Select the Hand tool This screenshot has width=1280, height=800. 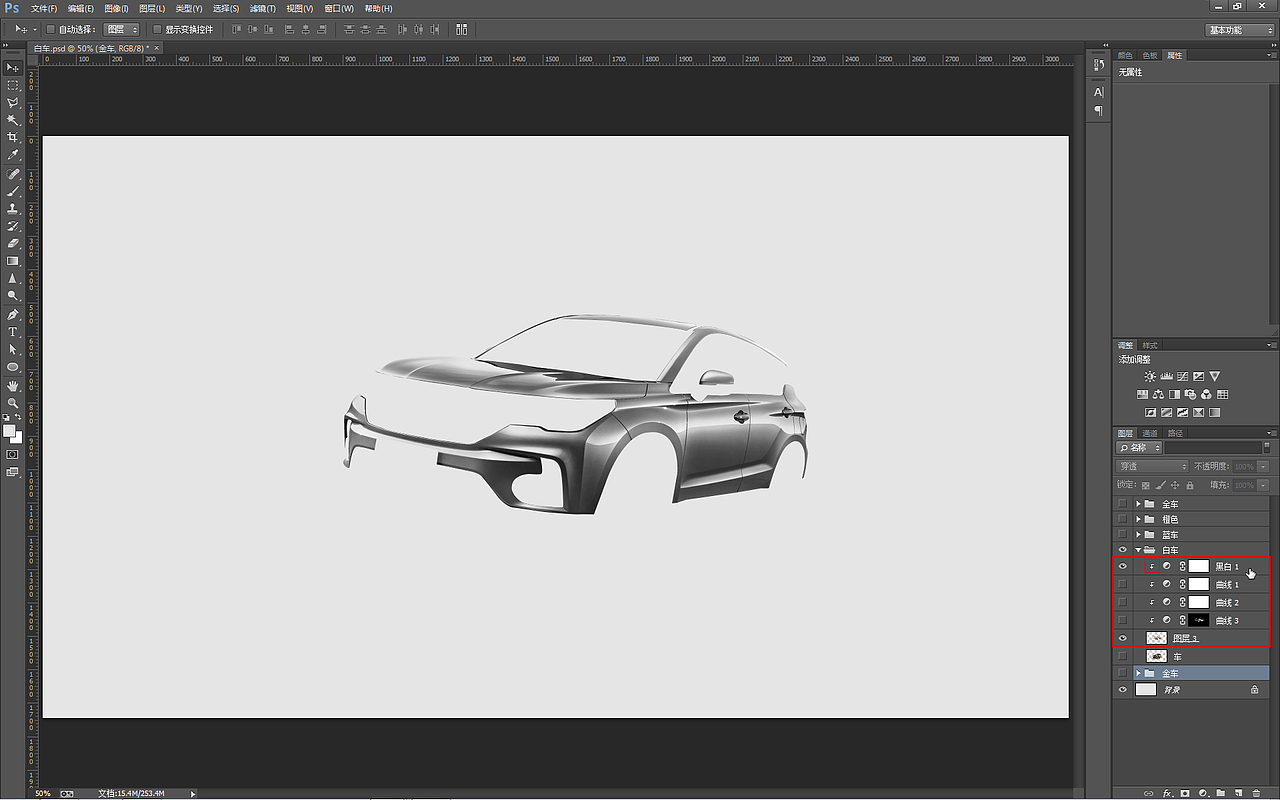click(13, 385)
